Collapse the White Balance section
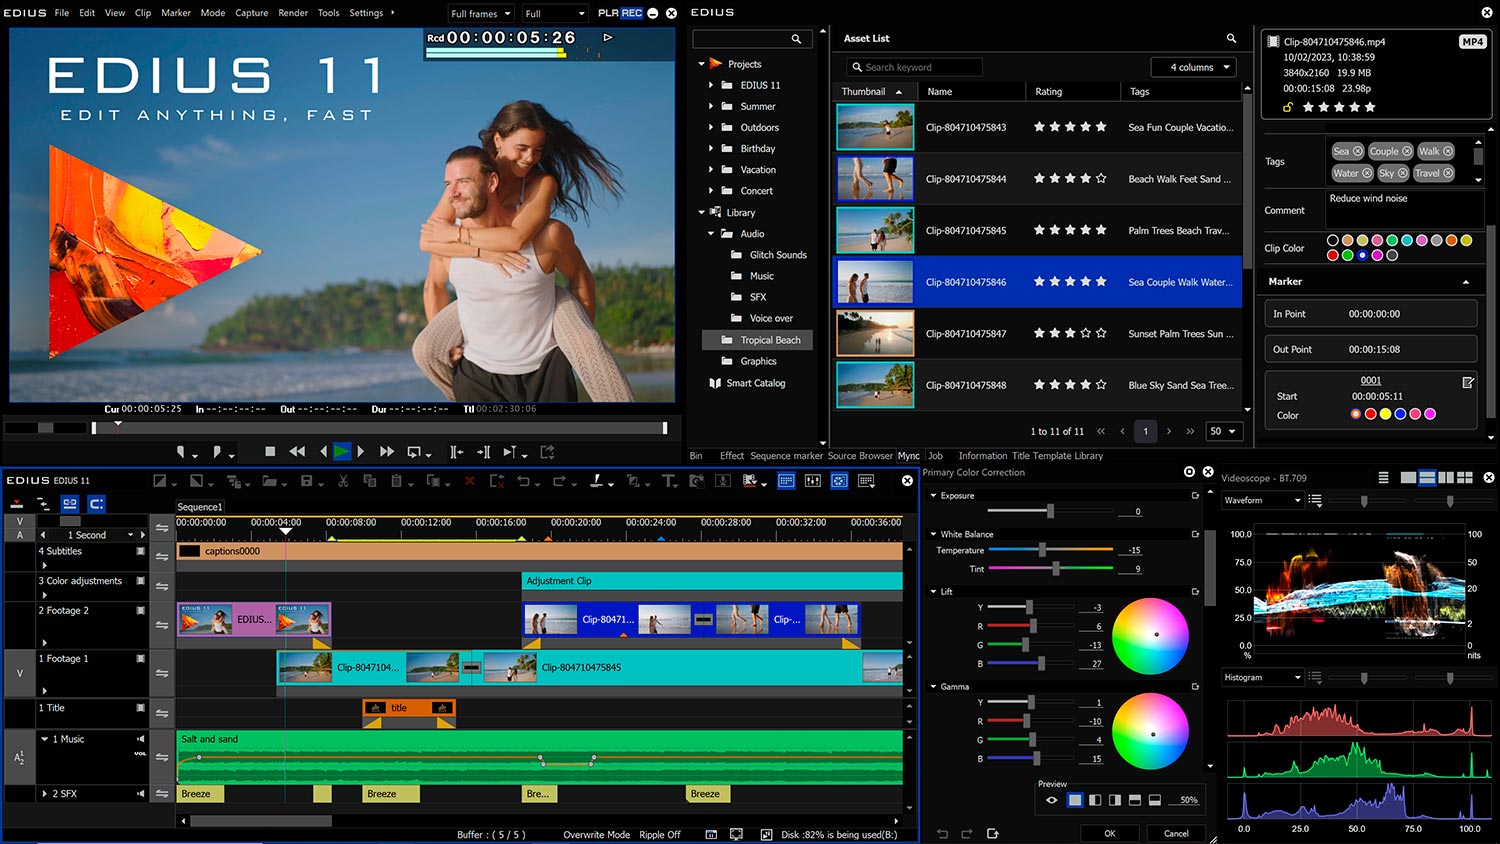This screenshot has height=844, width=1500. click(x=934, y=534)
